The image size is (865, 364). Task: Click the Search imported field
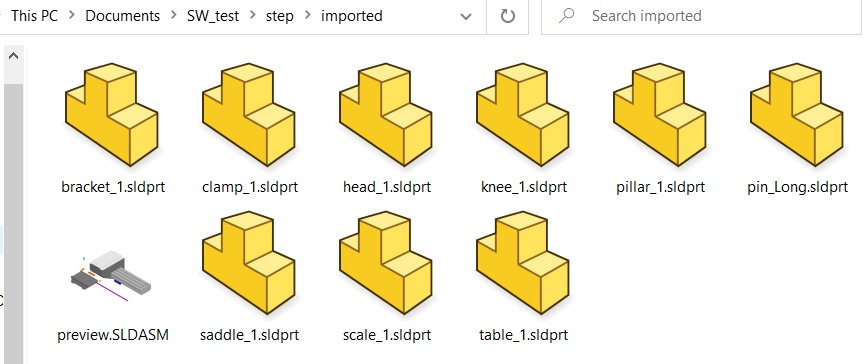(x=703, y=17)
